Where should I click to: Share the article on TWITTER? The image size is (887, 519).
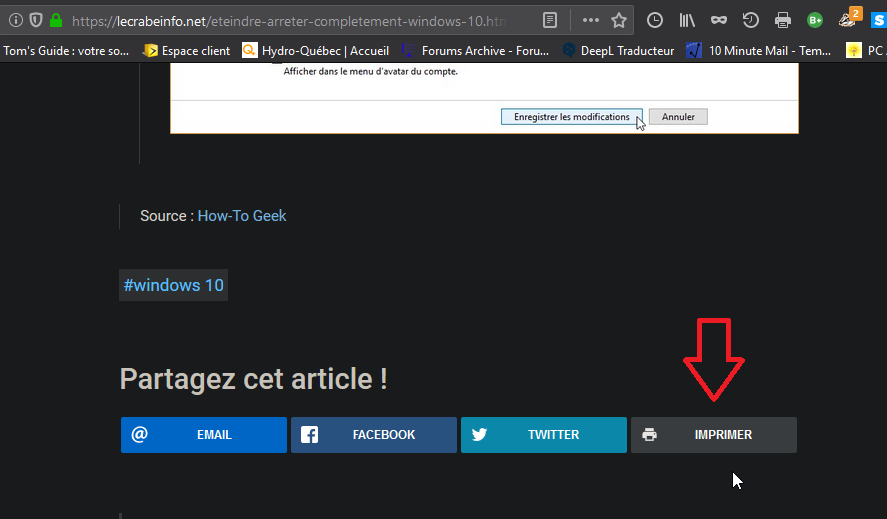[544, 435]
